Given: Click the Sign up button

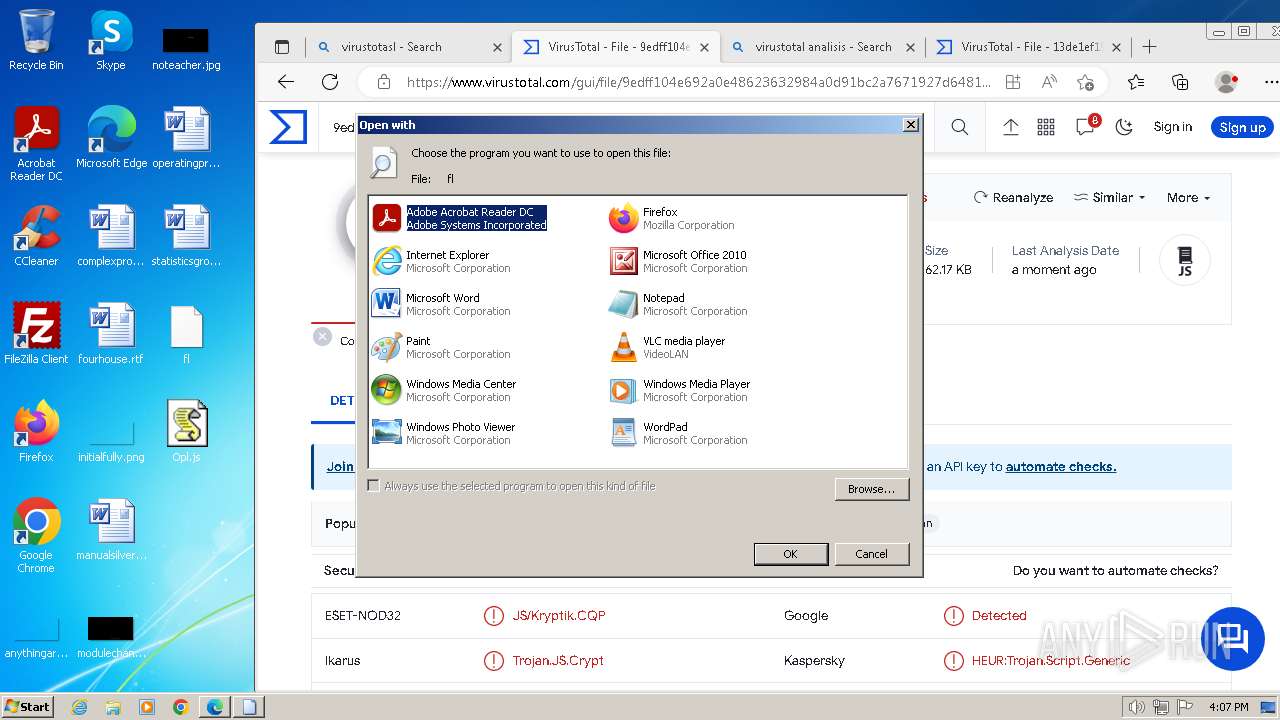Looking at the screenshot, I should [x=1243, y=127].
